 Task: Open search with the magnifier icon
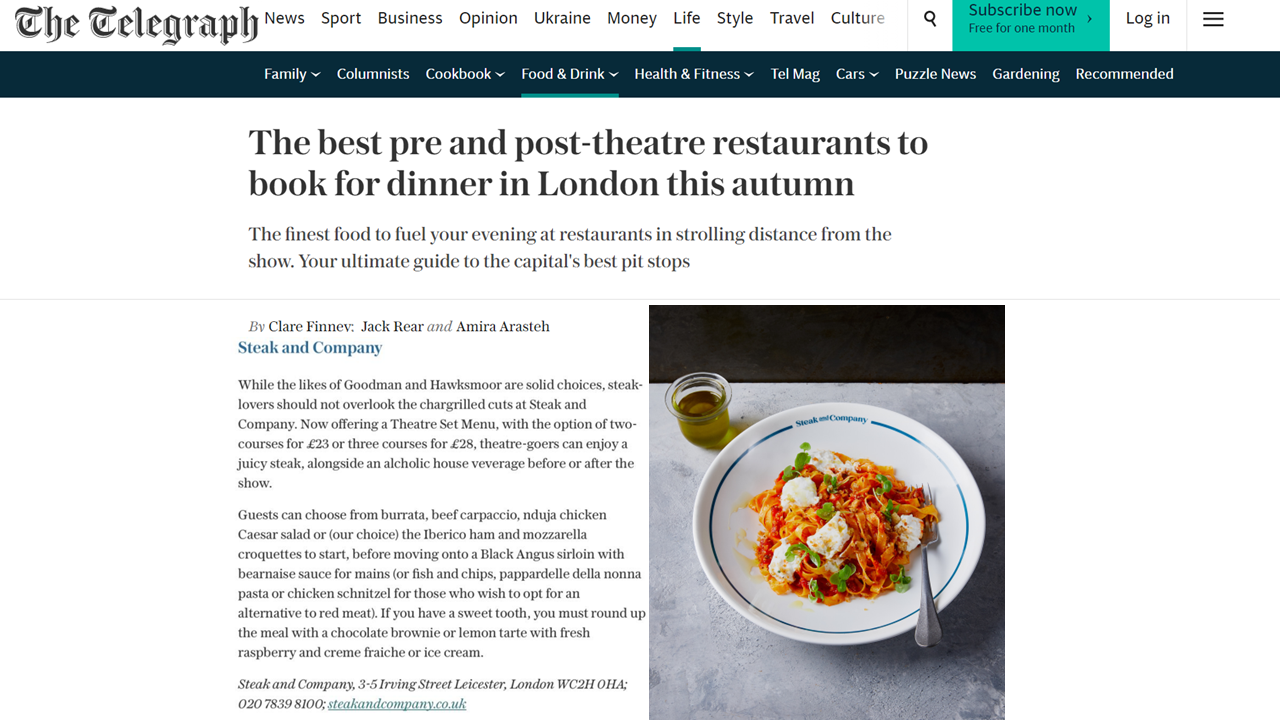tap(930, 19)
